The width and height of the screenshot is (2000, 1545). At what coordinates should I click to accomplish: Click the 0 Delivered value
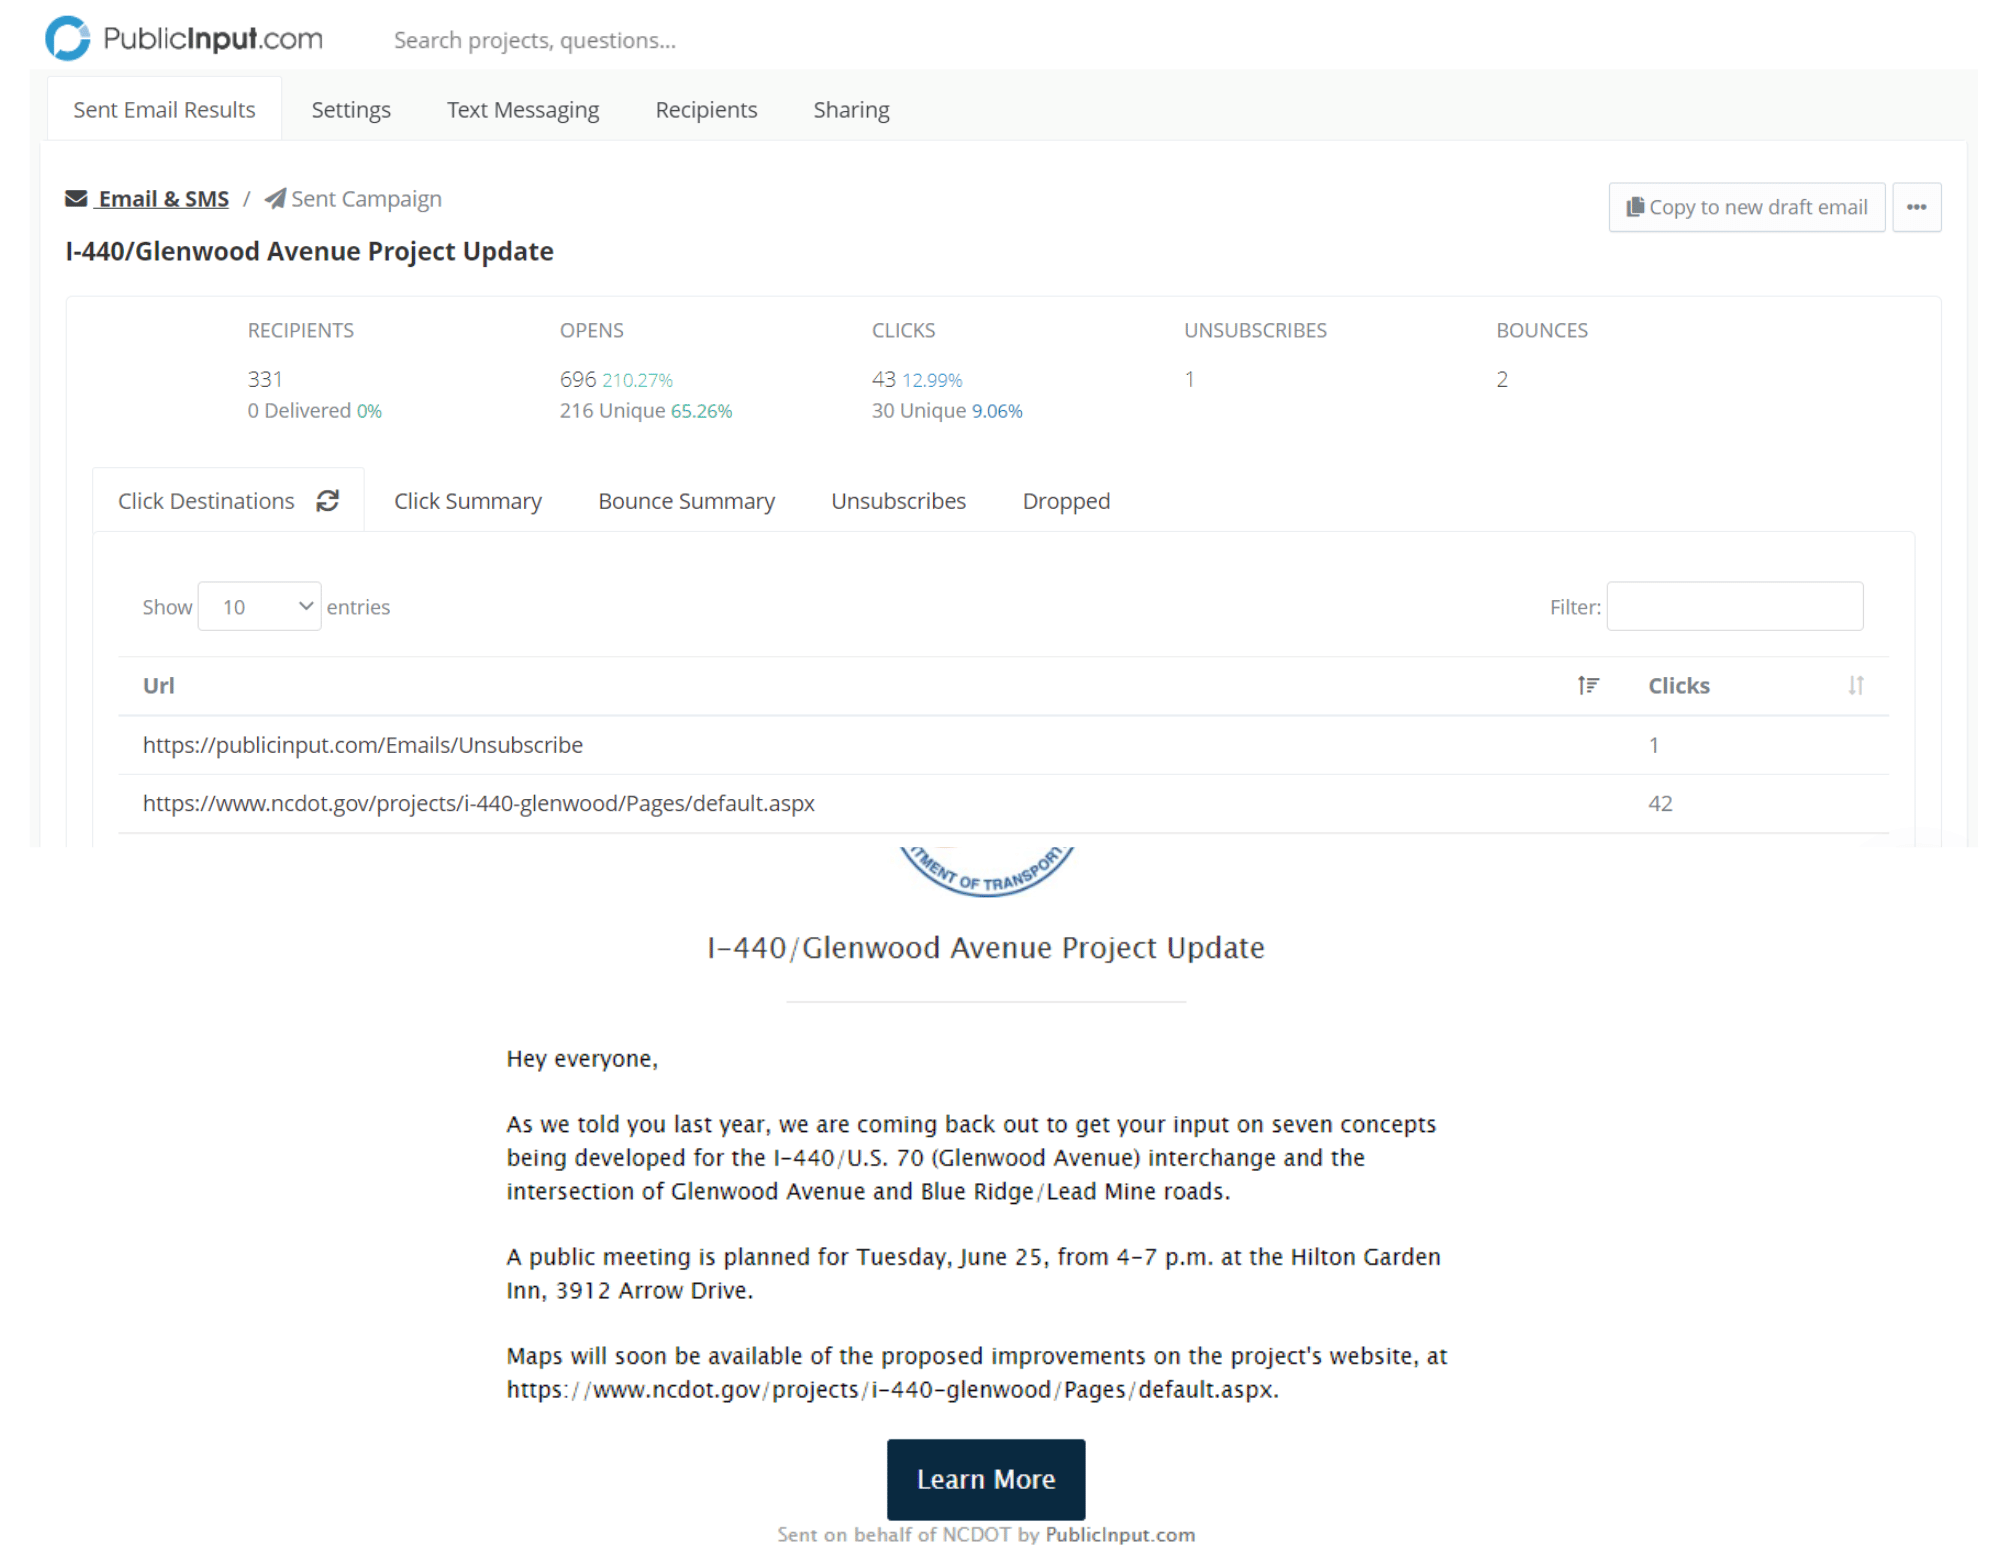[x=299, y=410]
